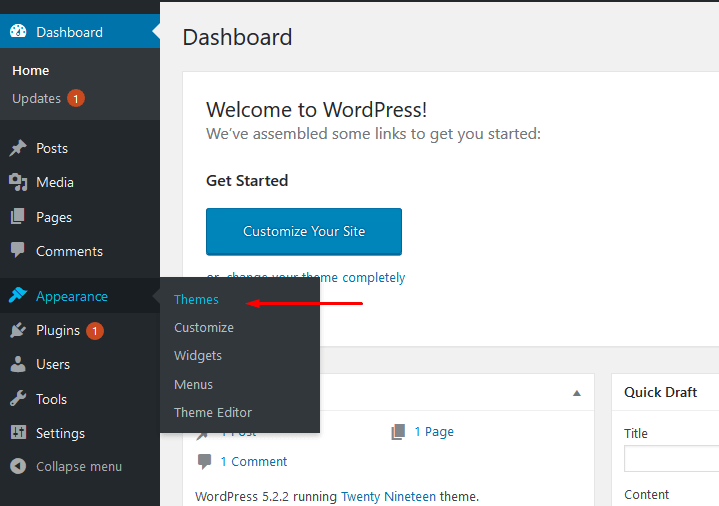The width and height of the screenshot is (719, 506).
Task: Click the Dashboard page title
Action: click(x=237, y=37)
